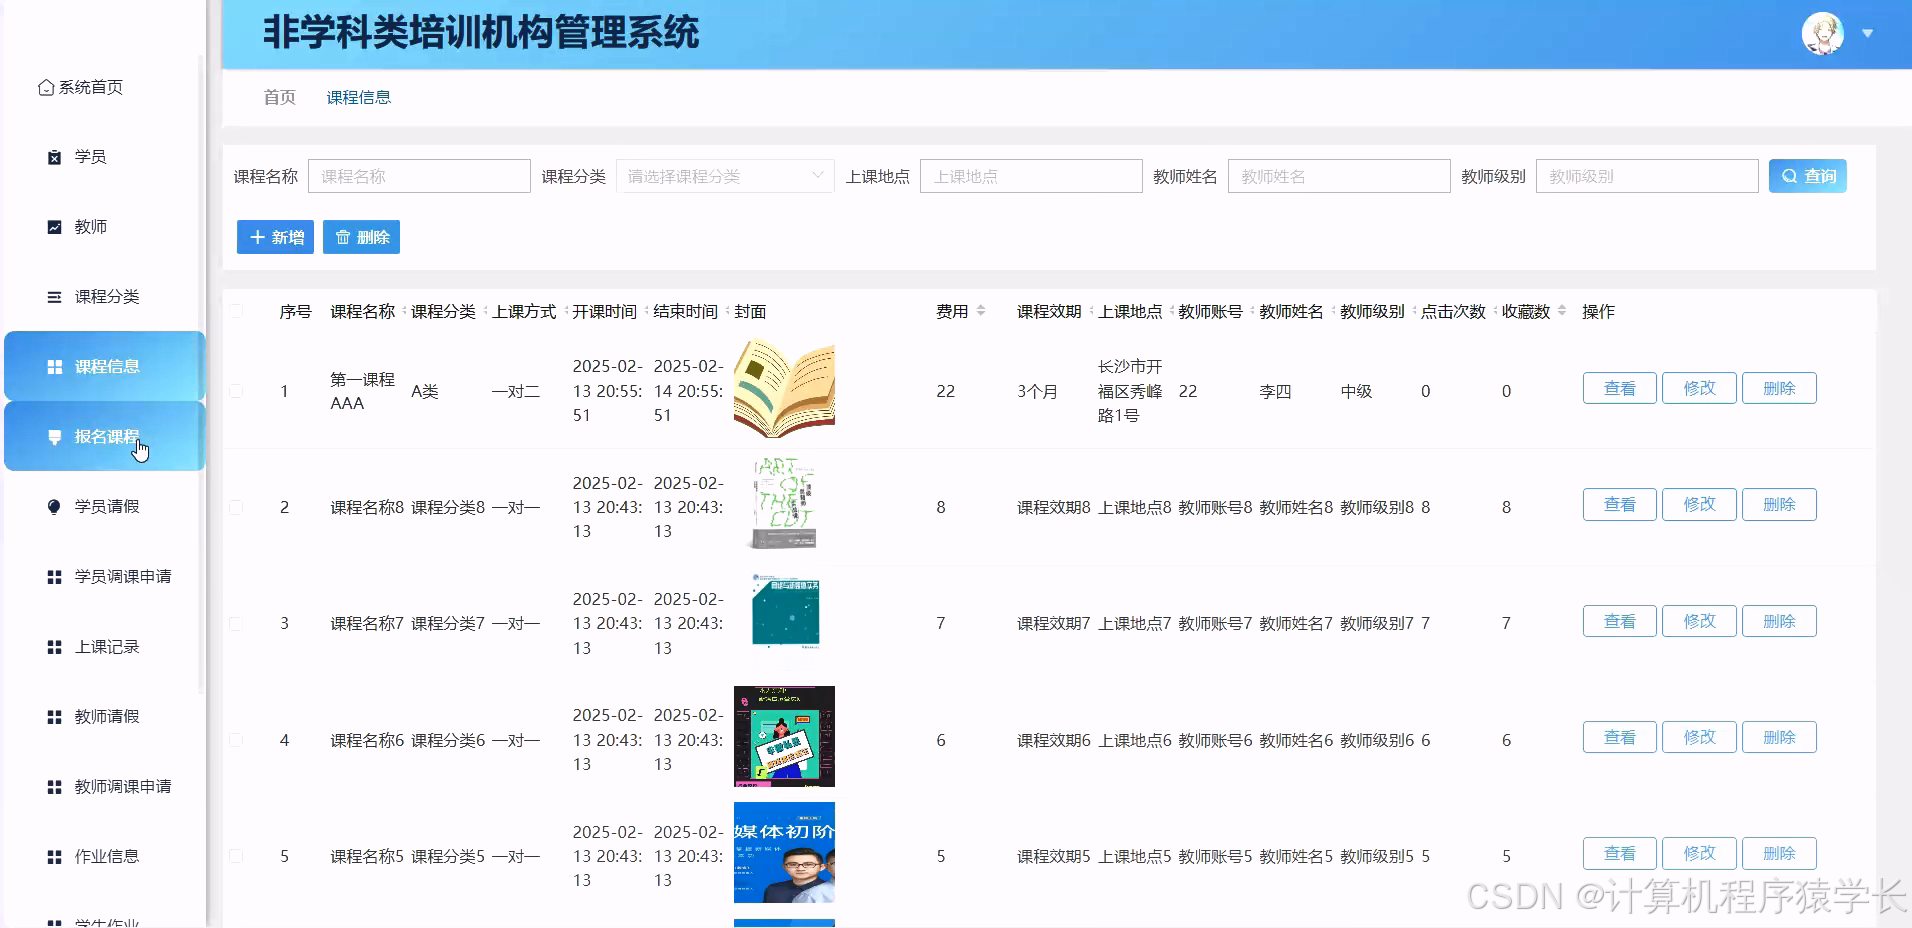Click the 上课记录 class record icon

[54, 646]
